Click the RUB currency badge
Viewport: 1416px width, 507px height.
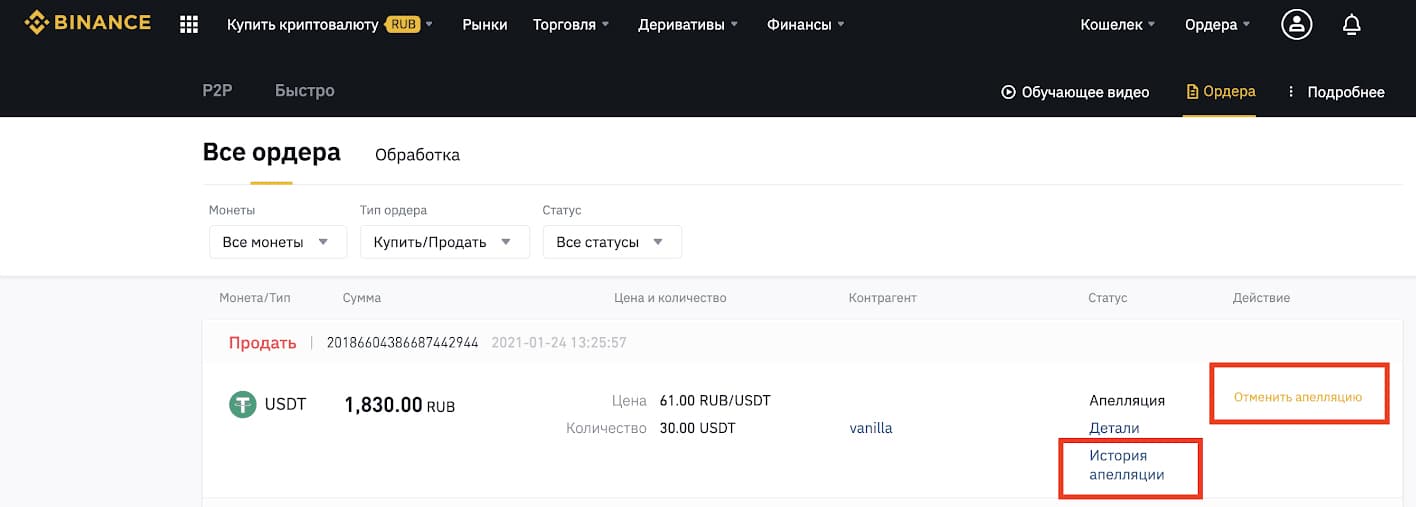click(402, 24)
